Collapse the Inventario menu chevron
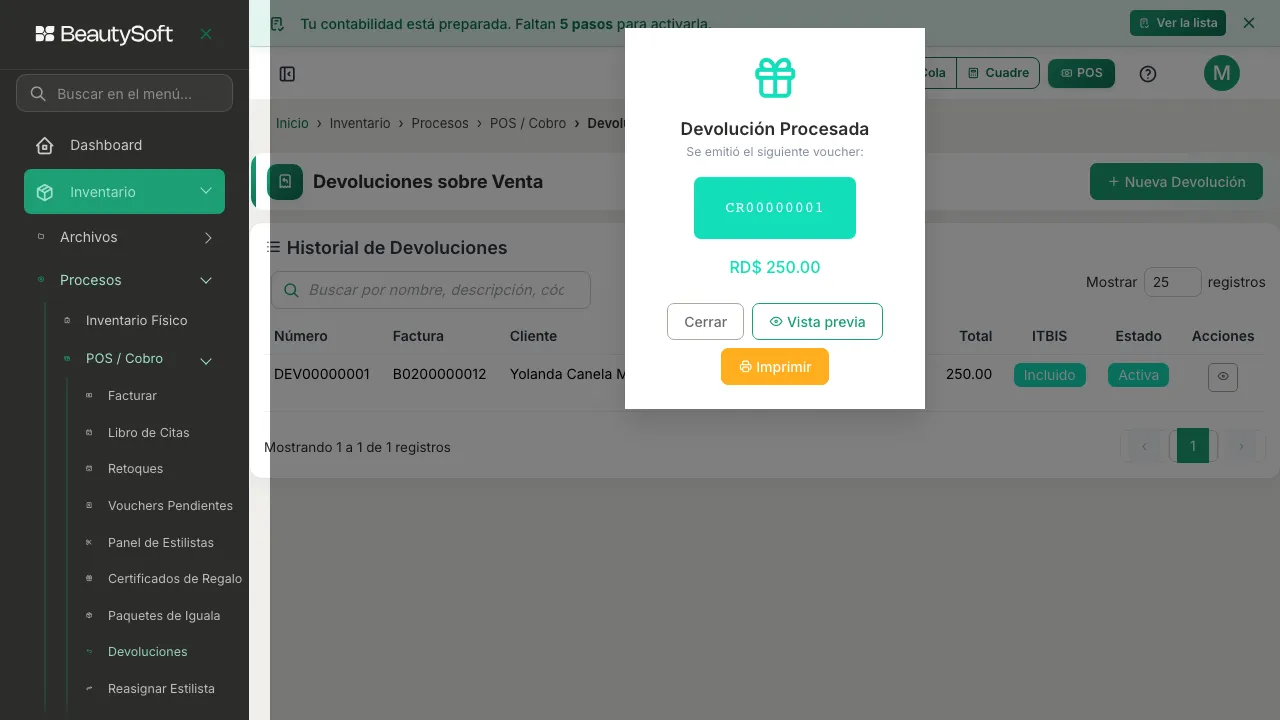 click(205, 191)
